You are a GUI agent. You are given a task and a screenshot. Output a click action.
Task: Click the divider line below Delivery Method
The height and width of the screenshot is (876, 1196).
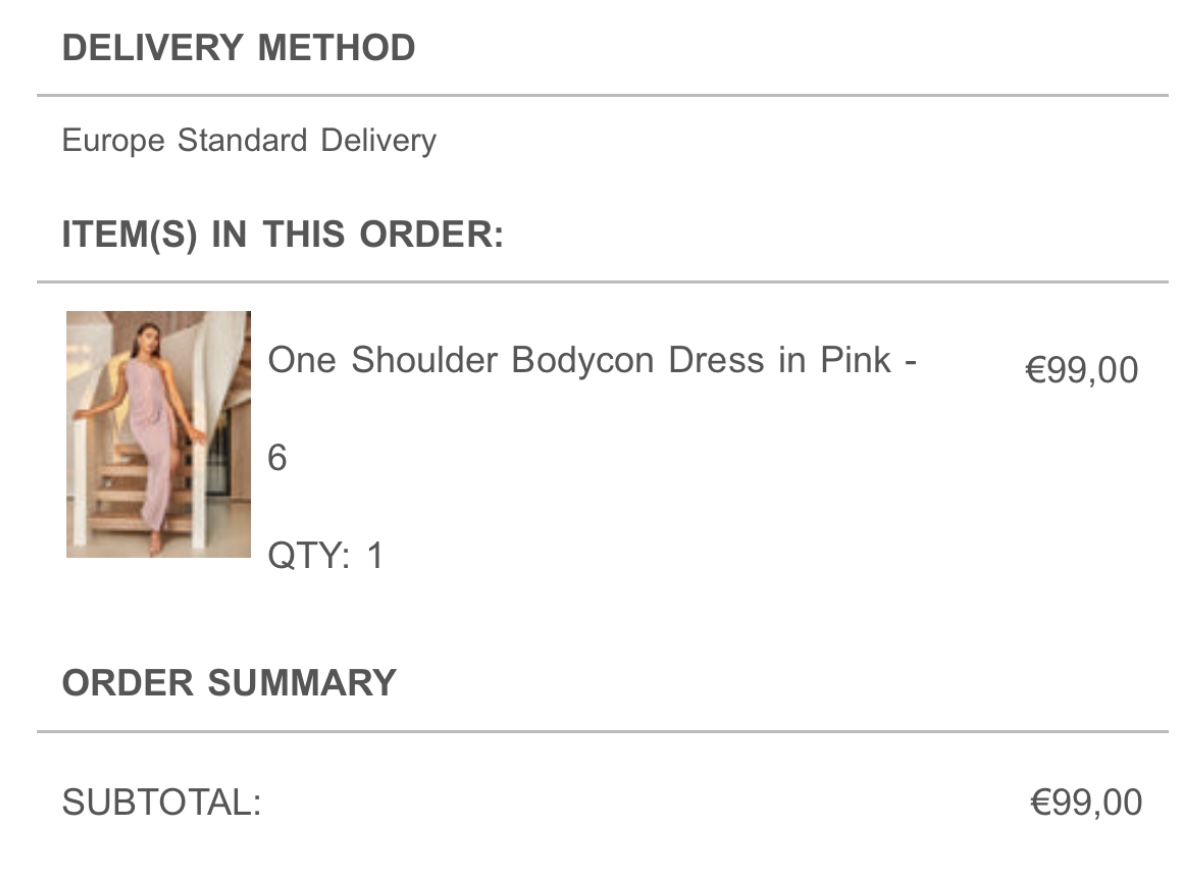[x=602, y=95]
